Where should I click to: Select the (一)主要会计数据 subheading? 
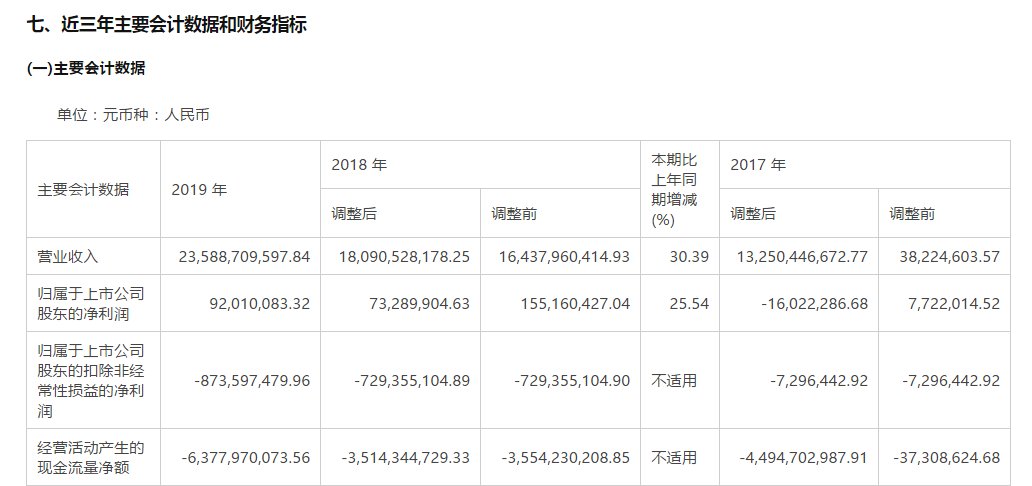[86, 69]
